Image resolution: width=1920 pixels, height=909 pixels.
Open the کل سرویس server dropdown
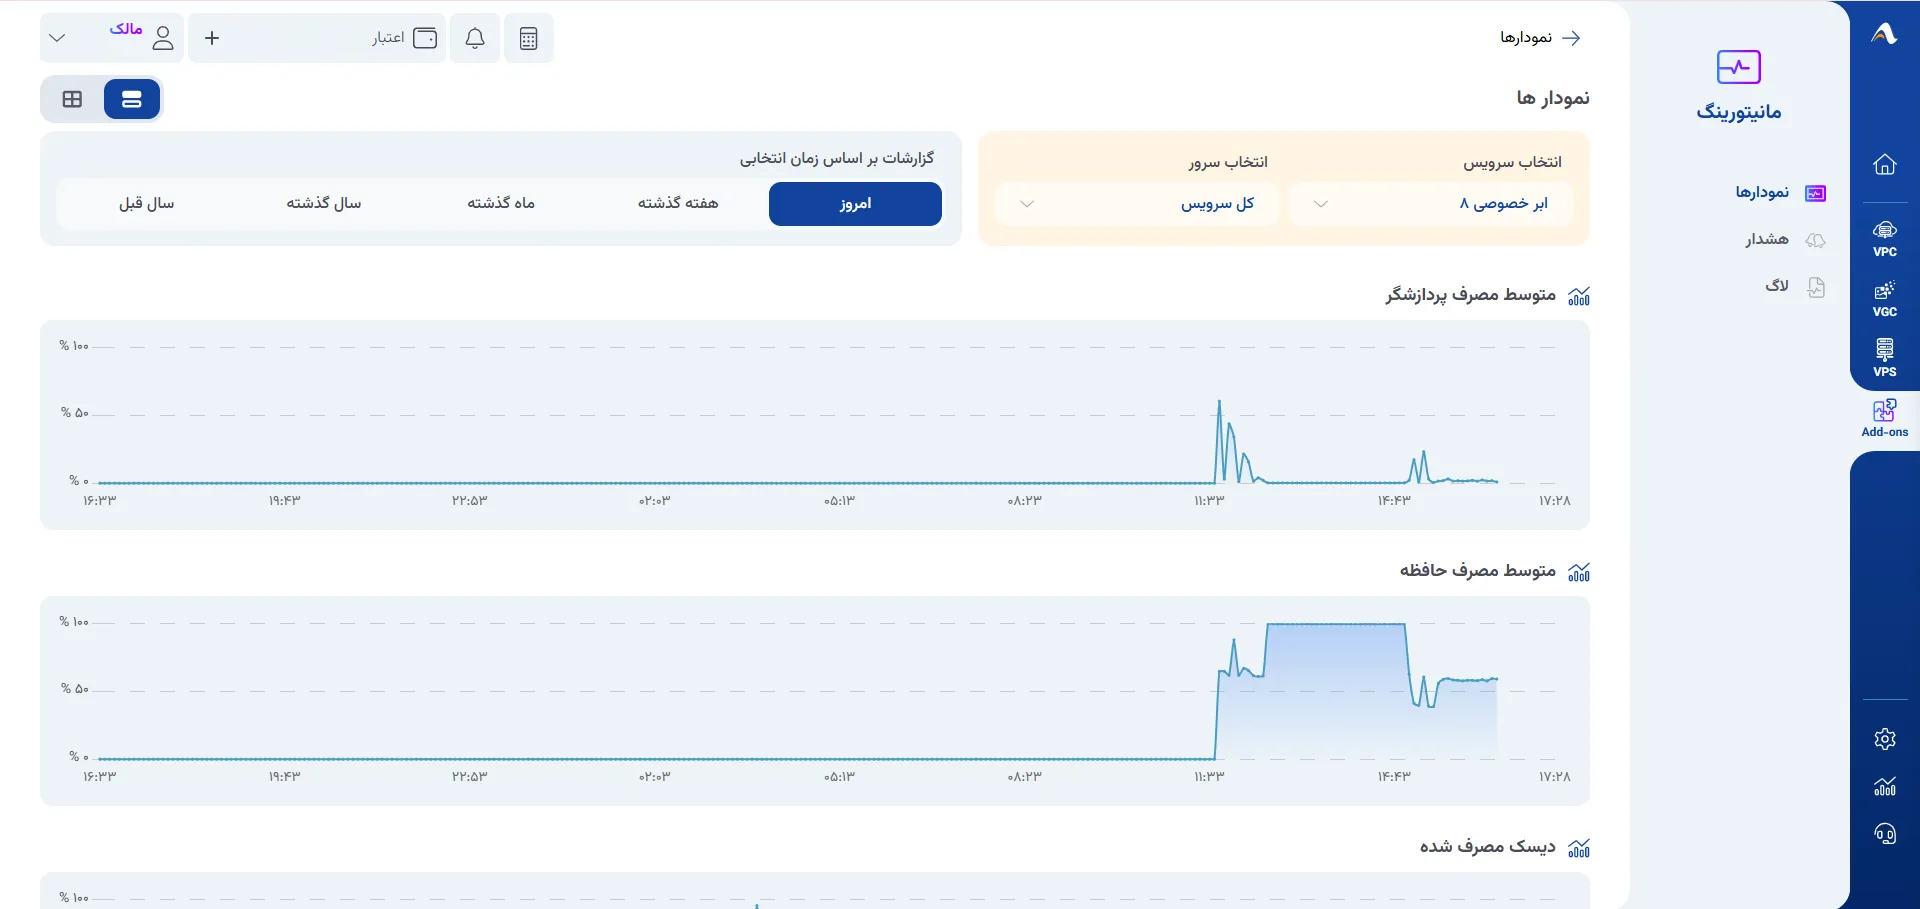click(x=1137, y=204)
